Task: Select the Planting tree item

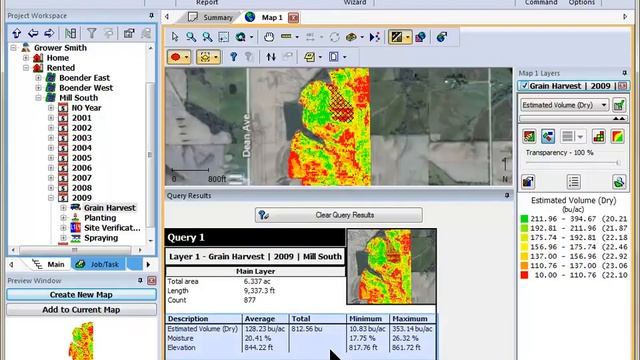Action: [100, 218]
